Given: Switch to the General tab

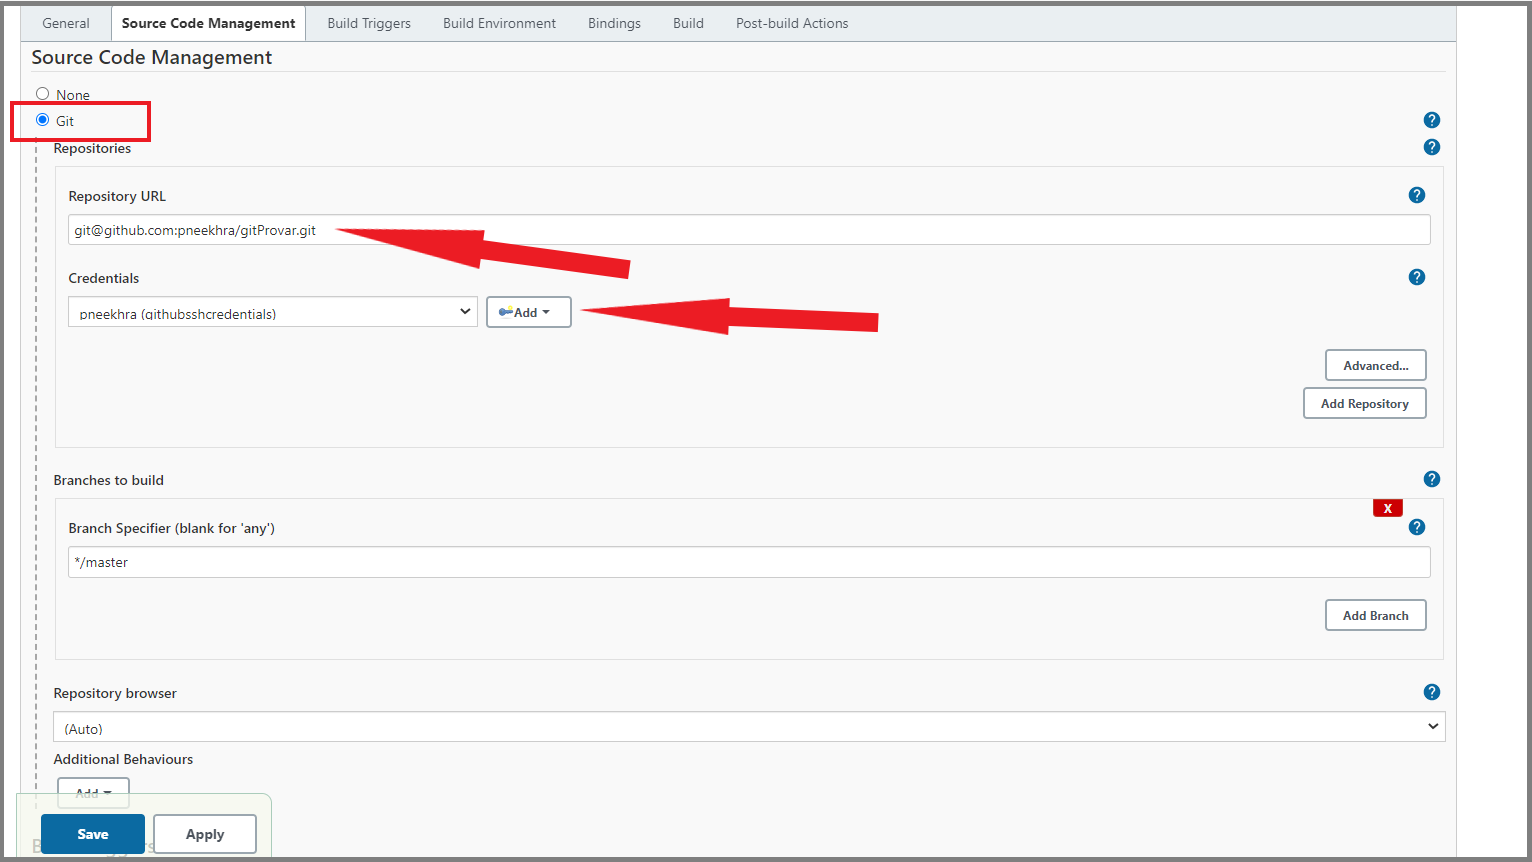Looking at the screenshot, I should (x=66, y=23).
